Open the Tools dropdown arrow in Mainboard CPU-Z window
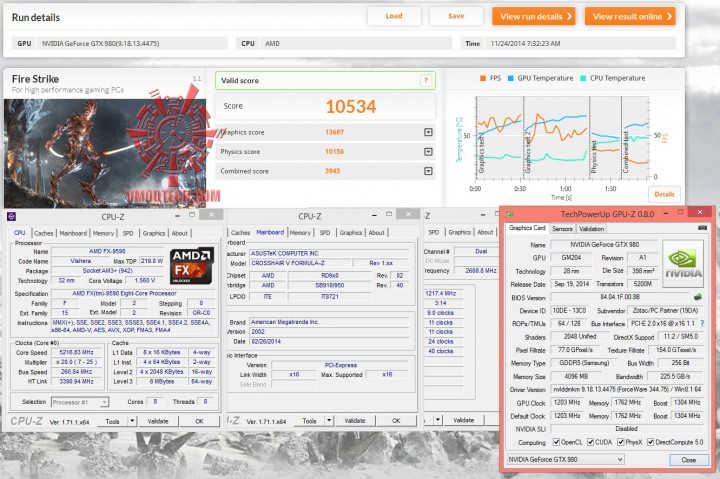 (329, 420)
